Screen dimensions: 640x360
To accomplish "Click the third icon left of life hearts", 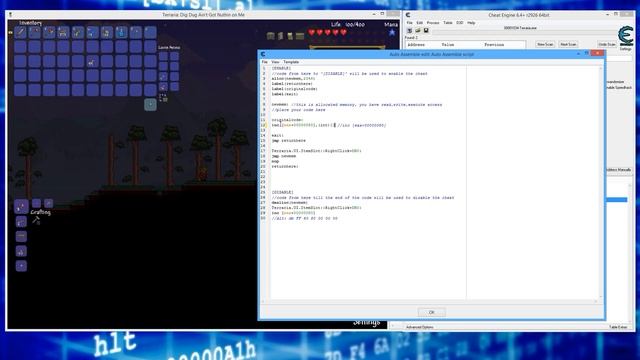I will click(x=290, y=36).
